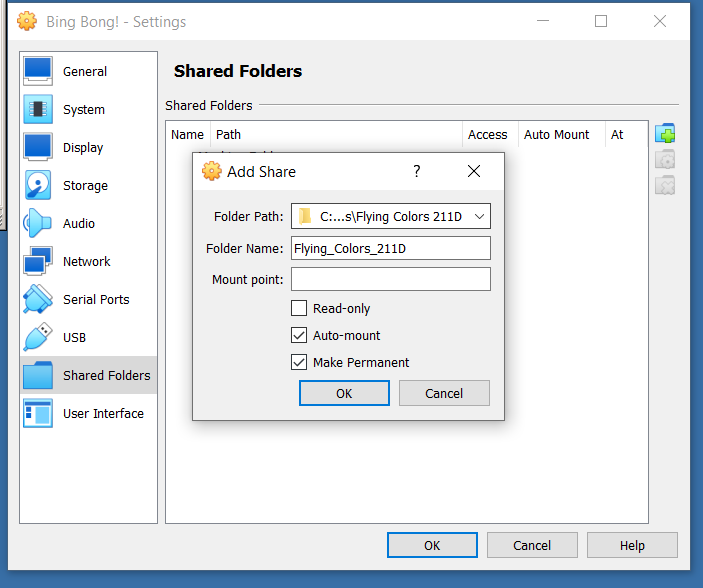
Task: Enable the Read-only checkbox
Action: point(299,308)
